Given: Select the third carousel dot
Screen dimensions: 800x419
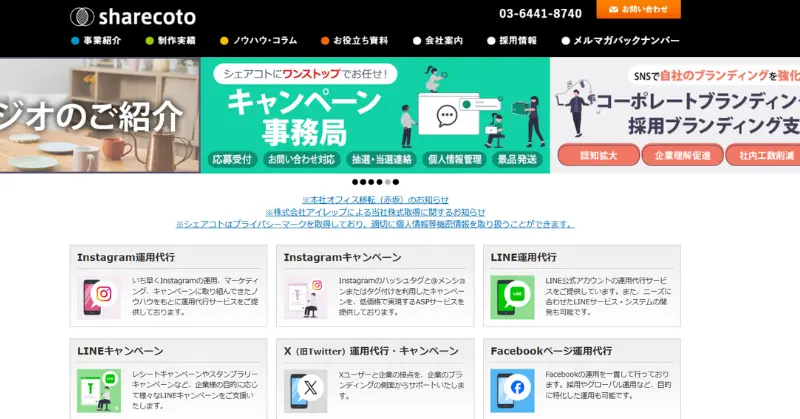Looking at the screenshot, I should click(x=371, y=182).
